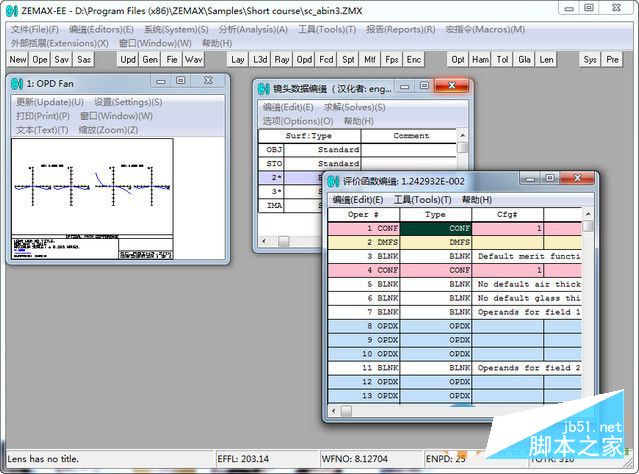Open Print menu in OPD Fan window

coord(43,116)
